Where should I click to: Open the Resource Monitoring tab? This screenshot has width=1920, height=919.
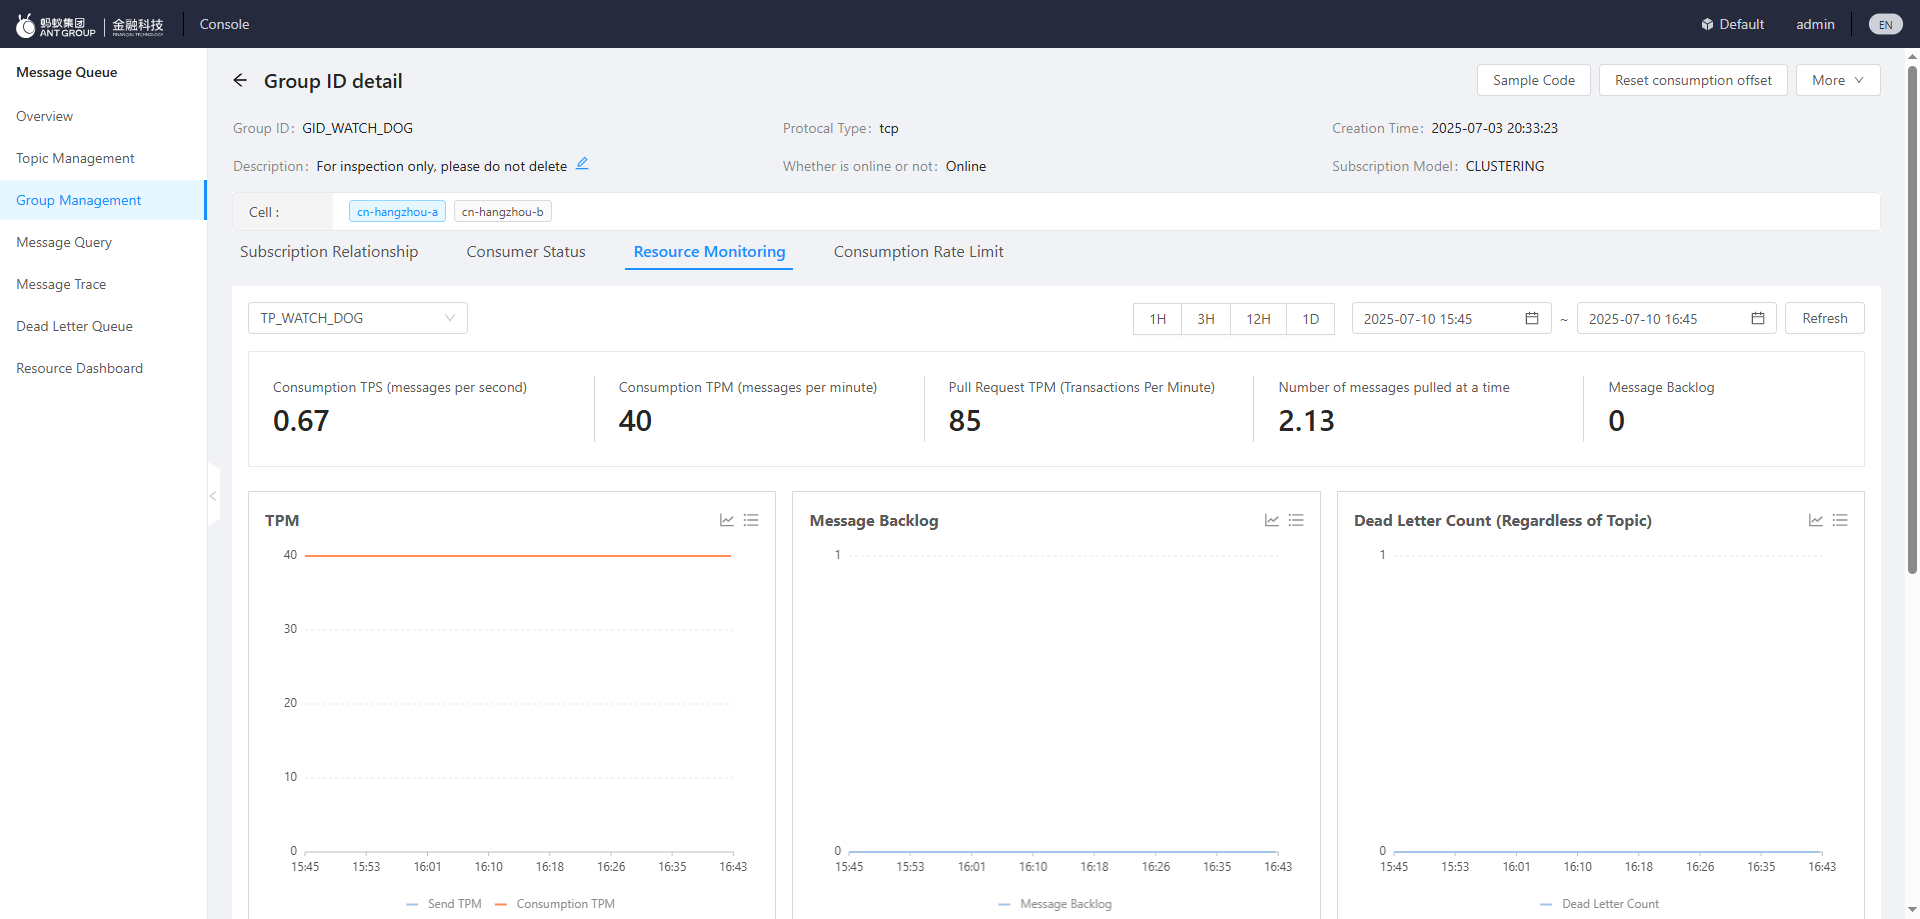[709, 251]
